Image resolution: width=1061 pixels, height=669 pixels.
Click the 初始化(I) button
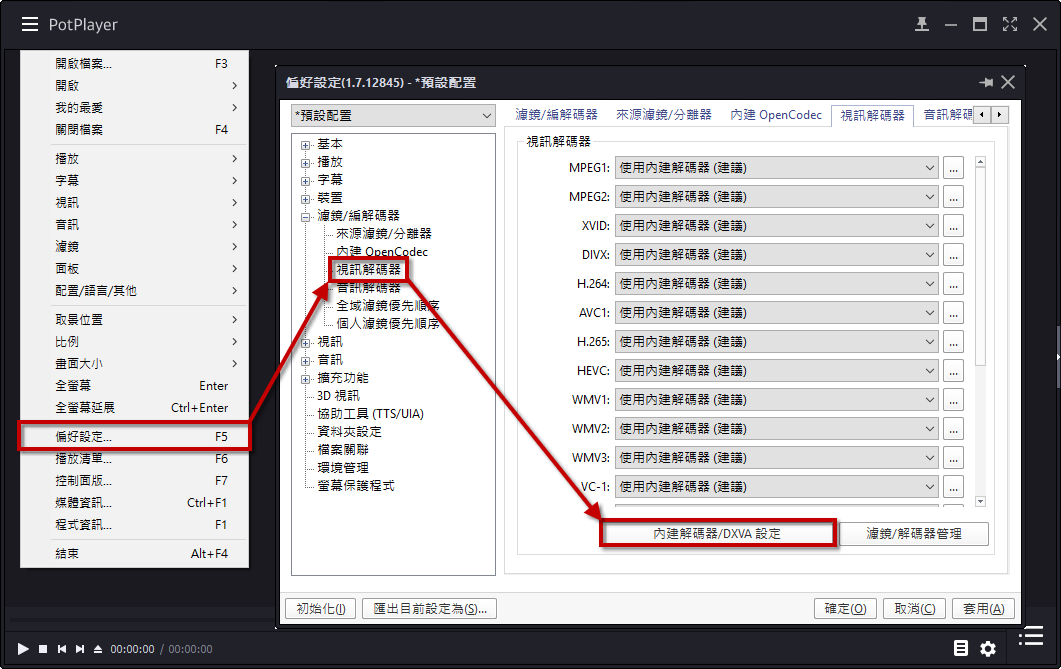click(x=321, y=609)
